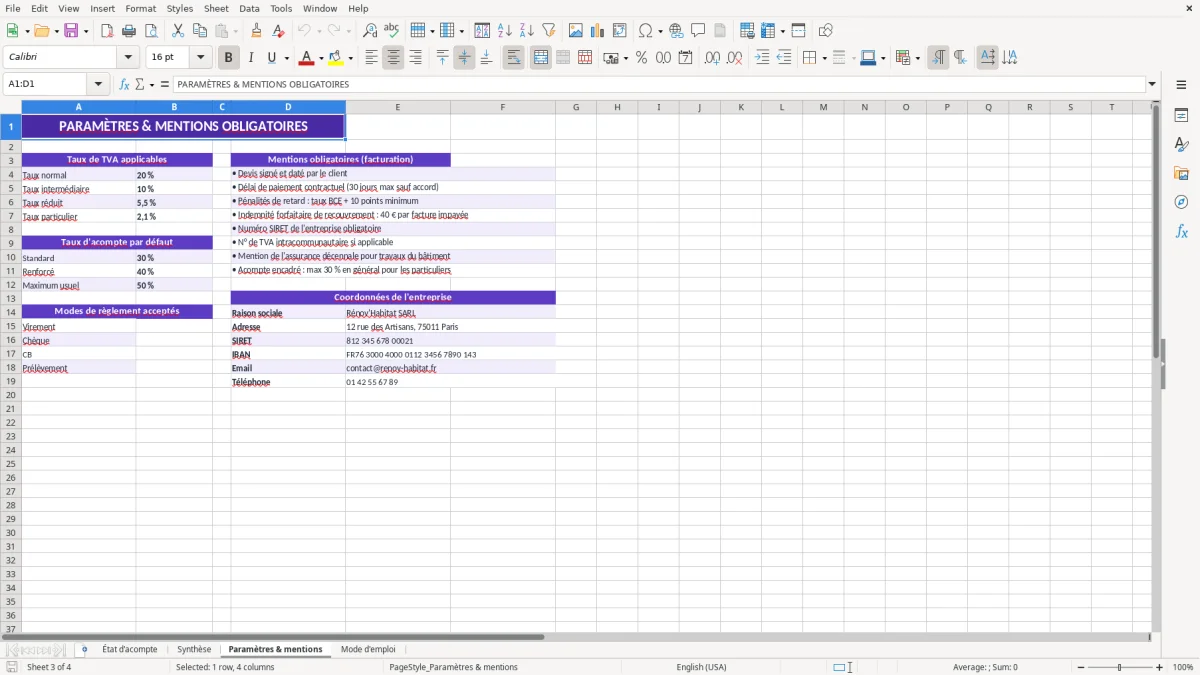This screenshot has width=1200, height=675.
Task: Open the Borders dropdown arrow
Action: pos(824,58)
